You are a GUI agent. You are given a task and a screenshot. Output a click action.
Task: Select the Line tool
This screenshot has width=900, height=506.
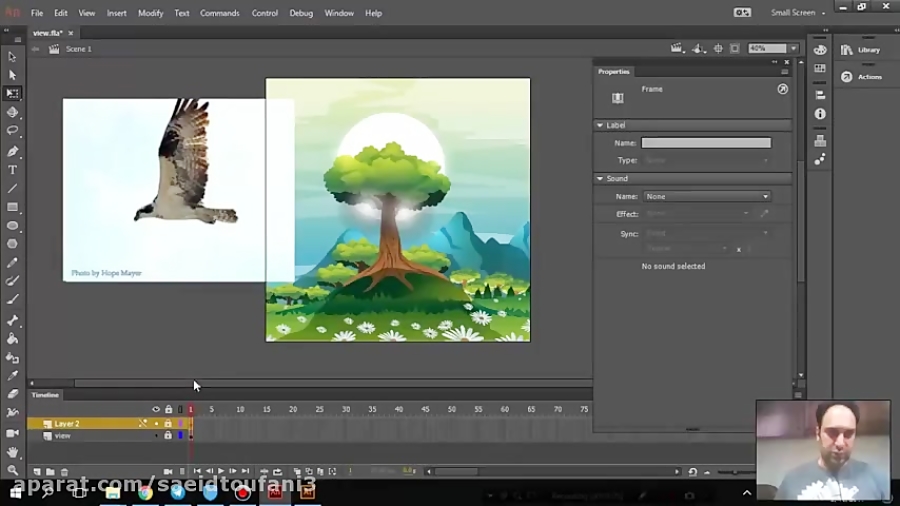tap(12, 188)
